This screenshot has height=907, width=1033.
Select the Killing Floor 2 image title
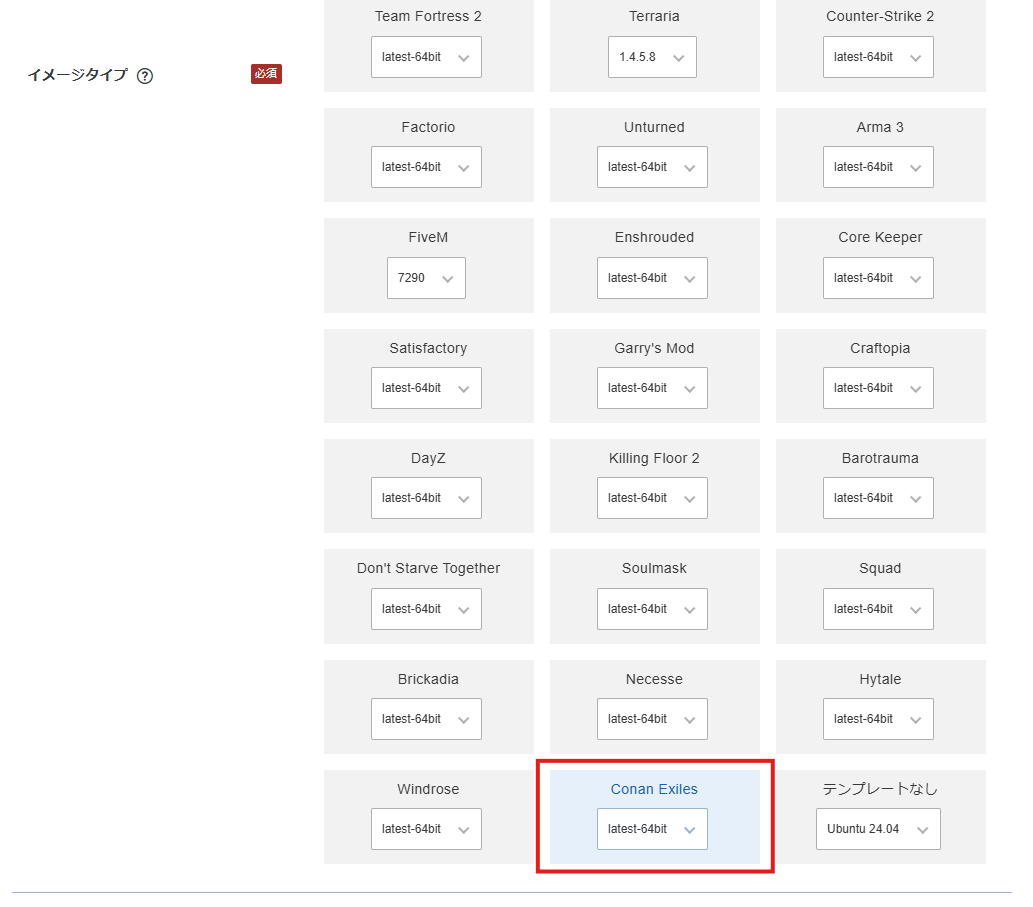tap(654, 458)
